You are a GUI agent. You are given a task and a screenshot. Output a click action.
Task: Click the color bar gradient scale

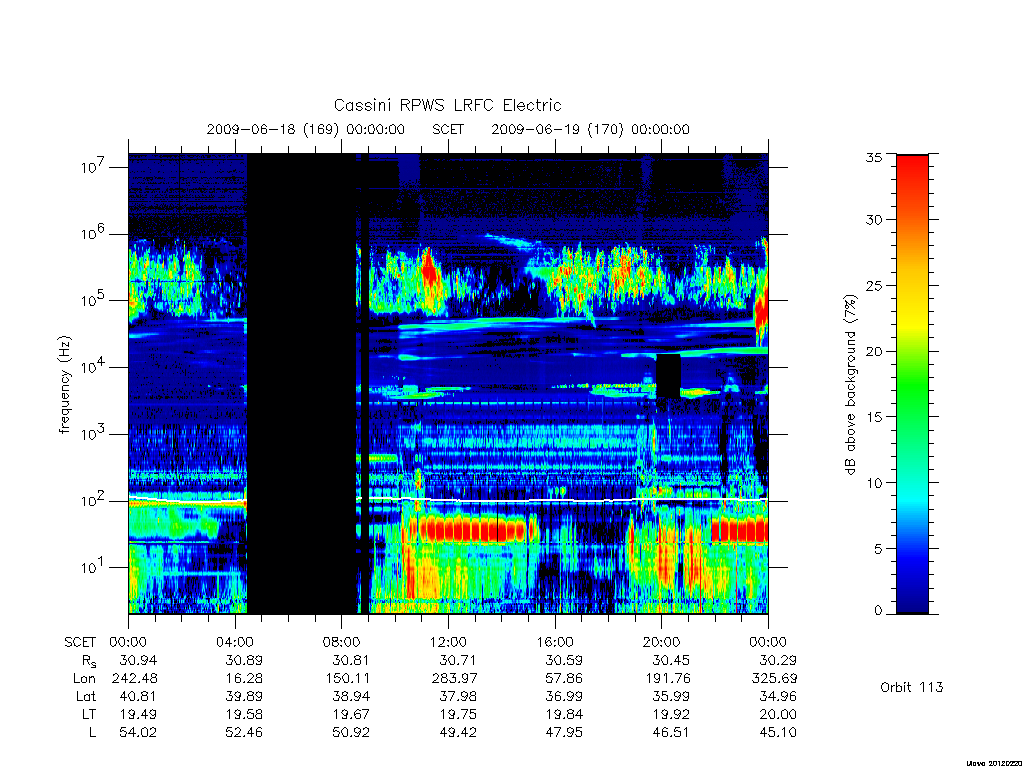tap(912, 384)
